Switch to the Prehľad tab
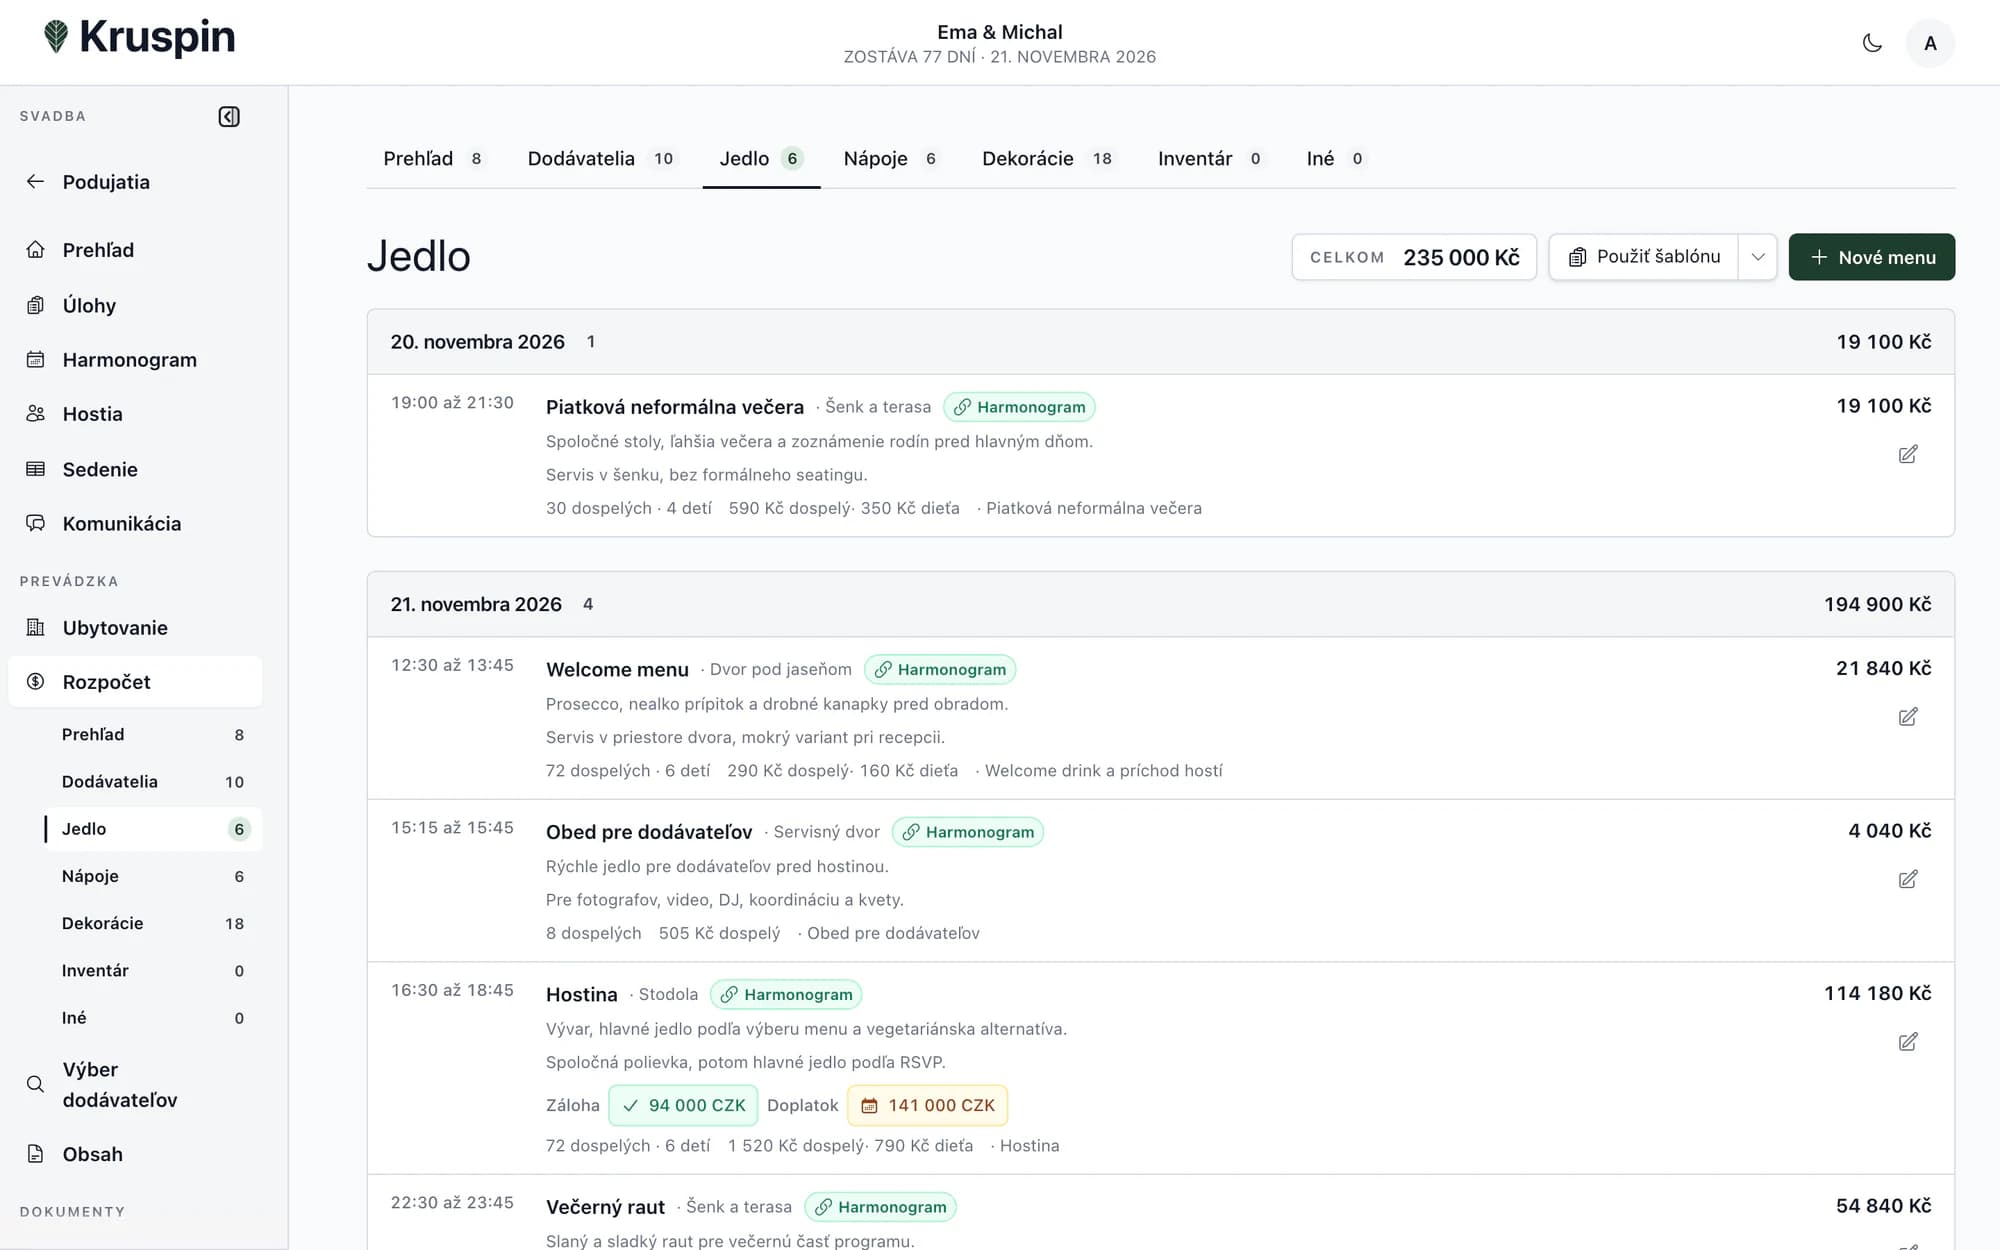Image resolution: width=2000 pixels, height=1250 pixels. point(433,159)
